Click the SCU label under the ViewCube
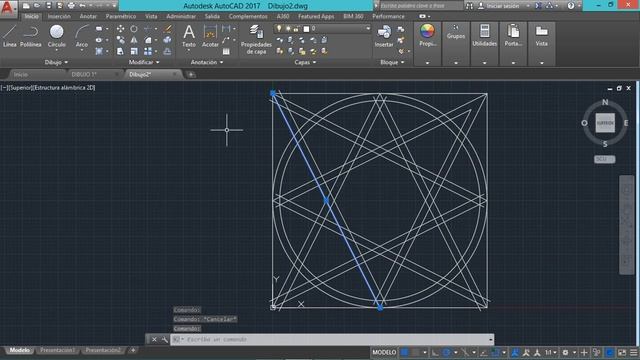The height and width of the screenshot is (360, 640). click(604, 159)
